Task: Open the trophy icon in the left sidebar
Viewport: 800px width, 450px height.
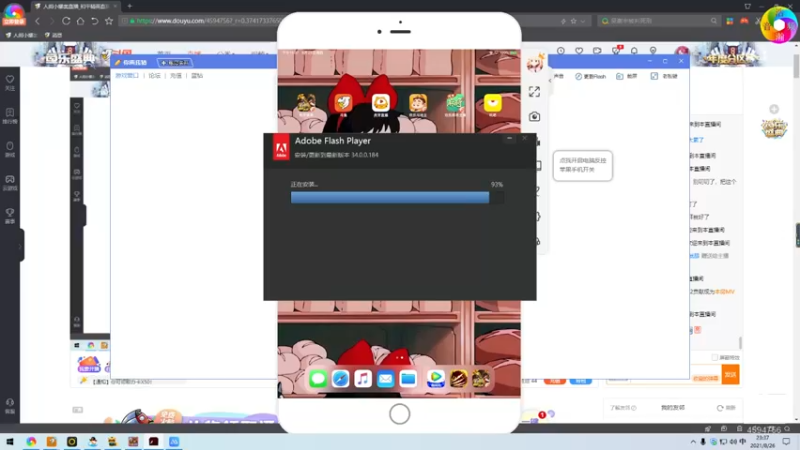Action: coord(10,213)
